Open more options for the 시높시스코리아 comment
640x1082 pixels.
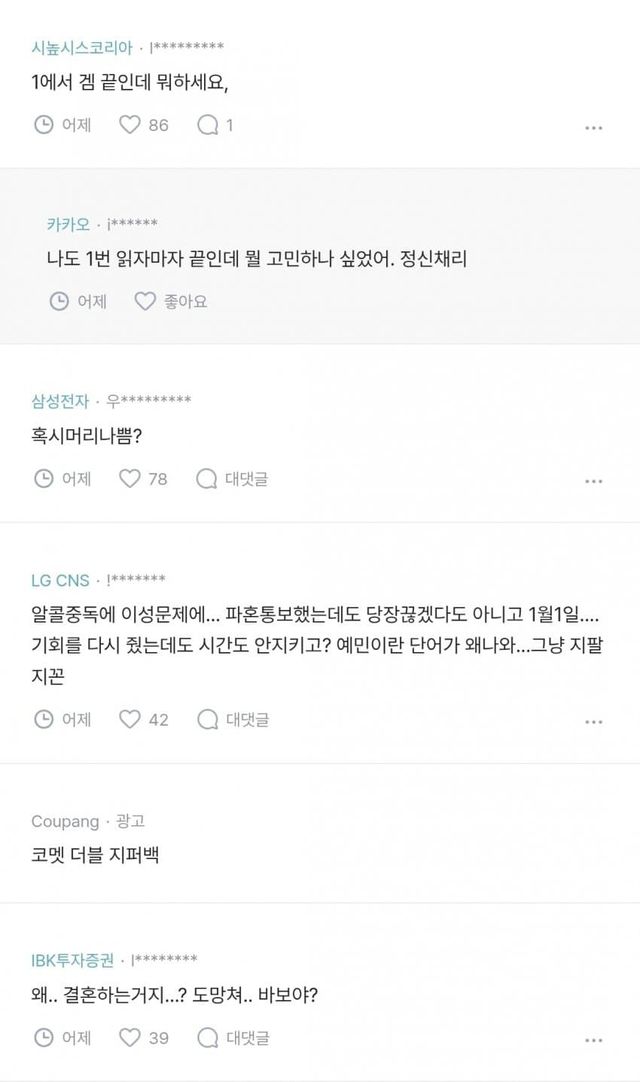[593, 128]
